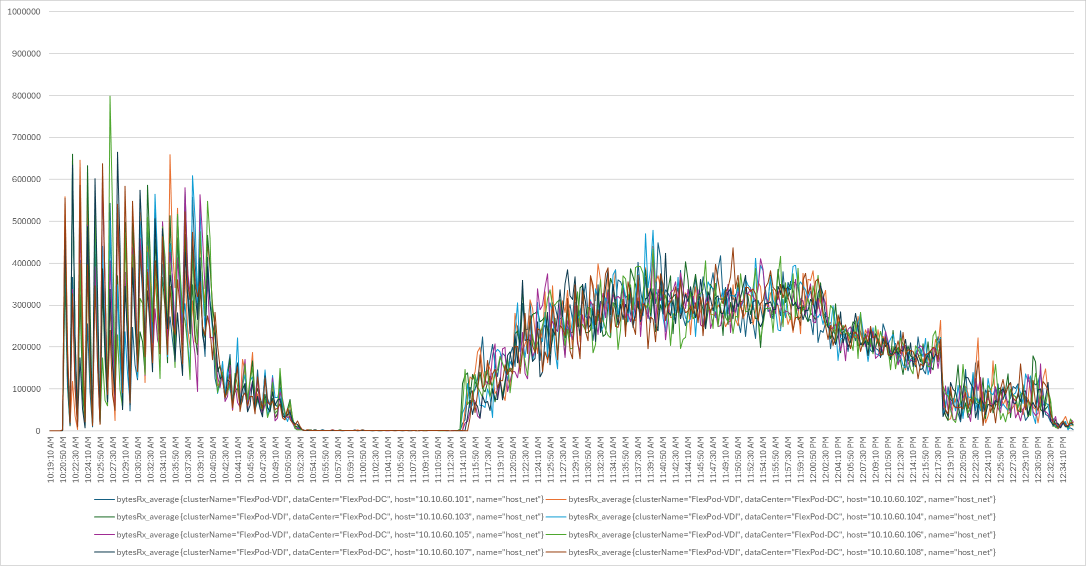Viewport: 1086px width, 566px height.
Task: Click the 0 y-axis label
Action: pos(37,431)
